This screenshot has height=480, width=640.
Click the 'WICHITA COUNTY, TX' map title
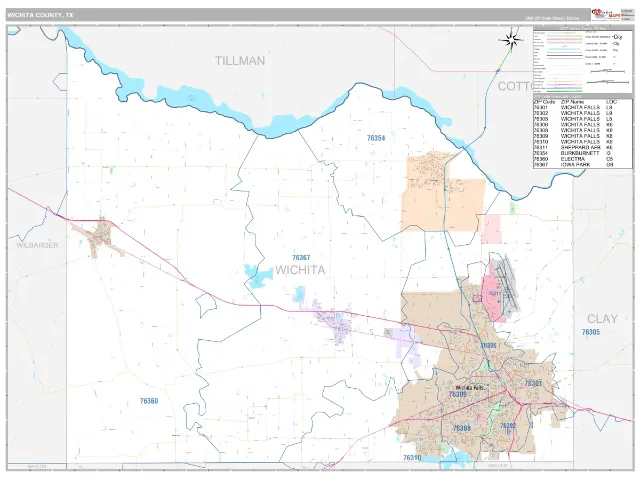40,15
